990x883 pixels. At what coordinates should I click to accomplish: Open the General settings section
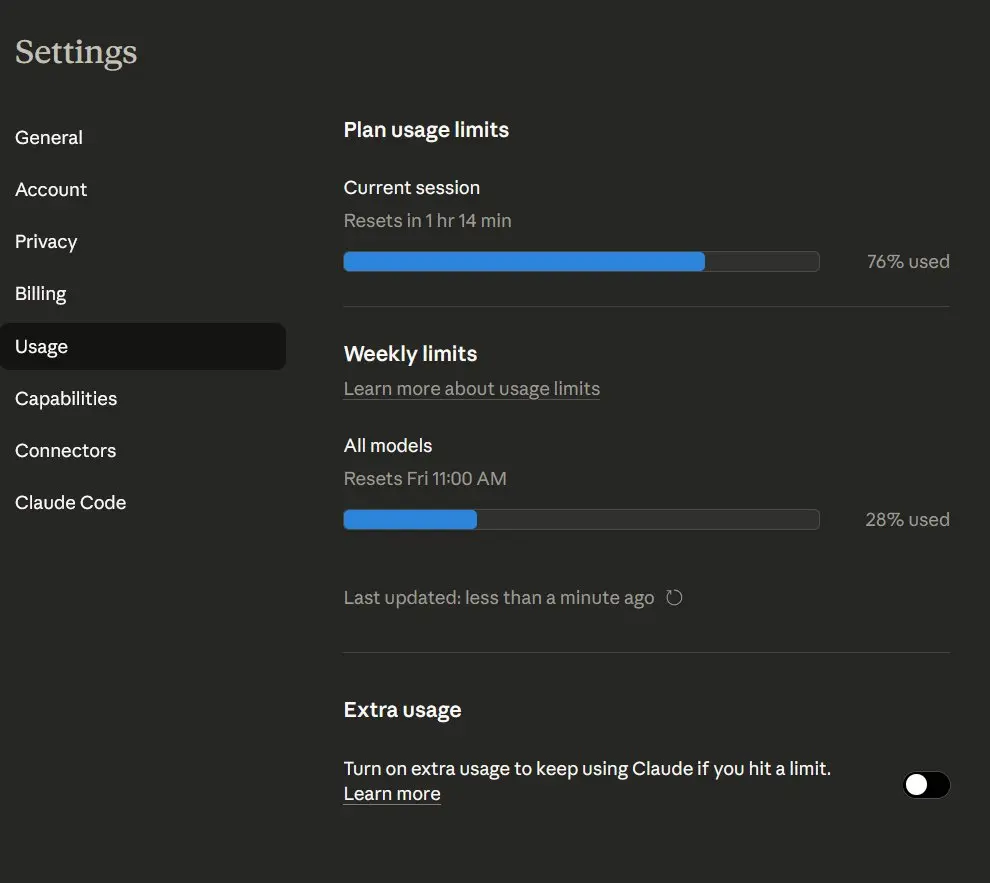pos(49,138)
